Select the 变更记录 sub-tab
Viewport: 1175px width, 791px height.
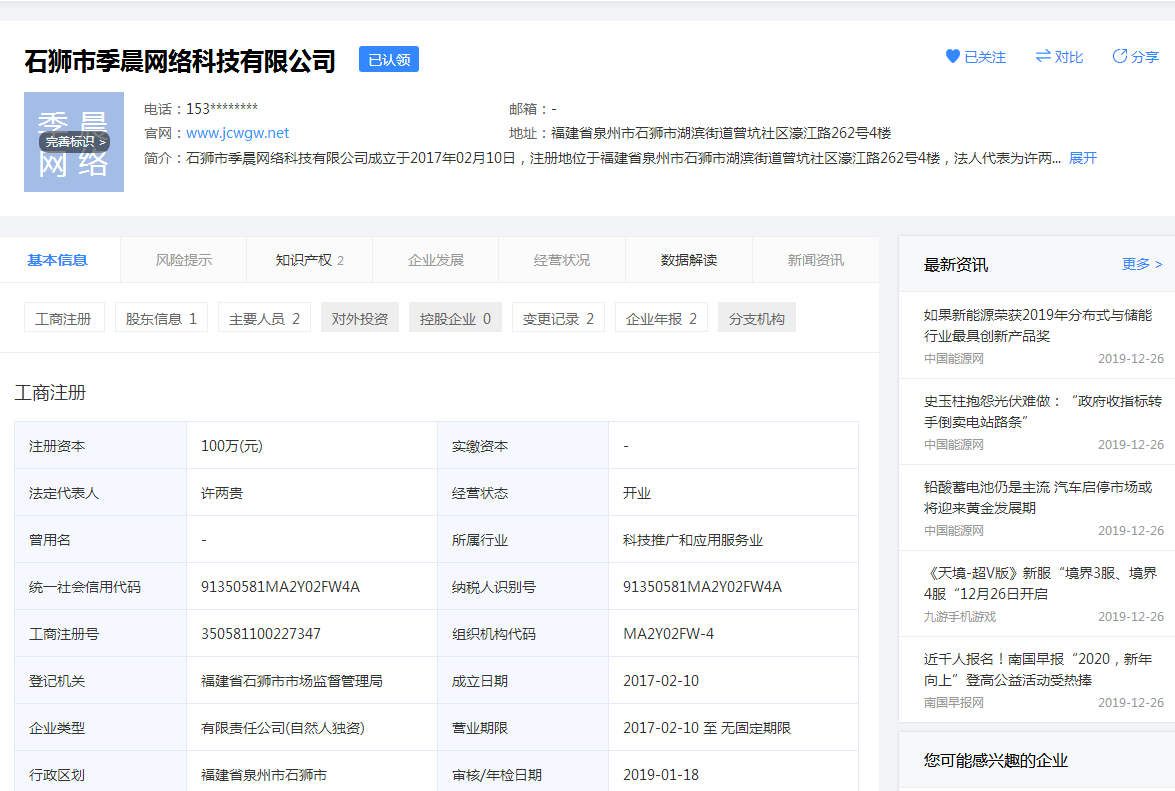pyautogui.click(x=558, y=319)
